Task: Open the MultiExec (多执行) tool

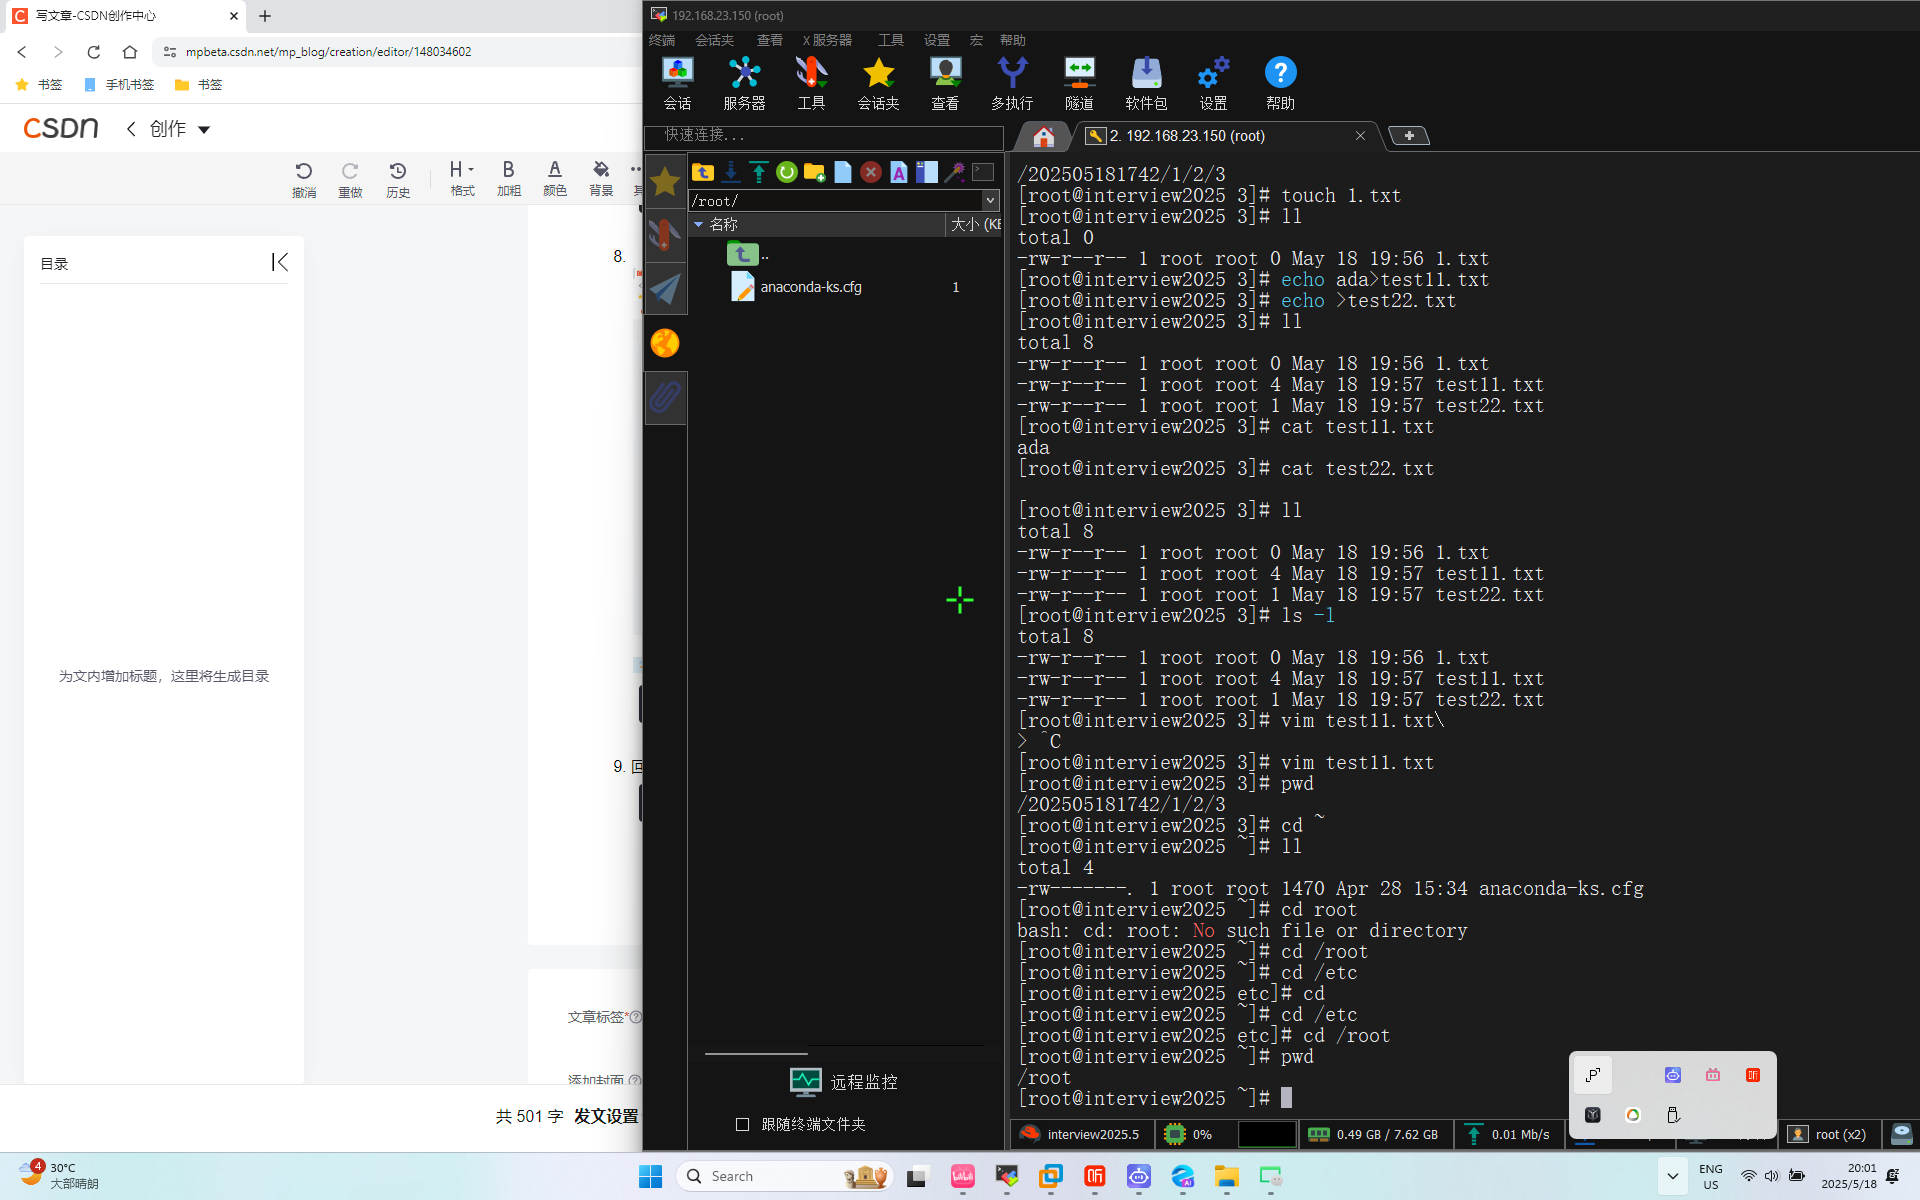Action: (1012, 82)
